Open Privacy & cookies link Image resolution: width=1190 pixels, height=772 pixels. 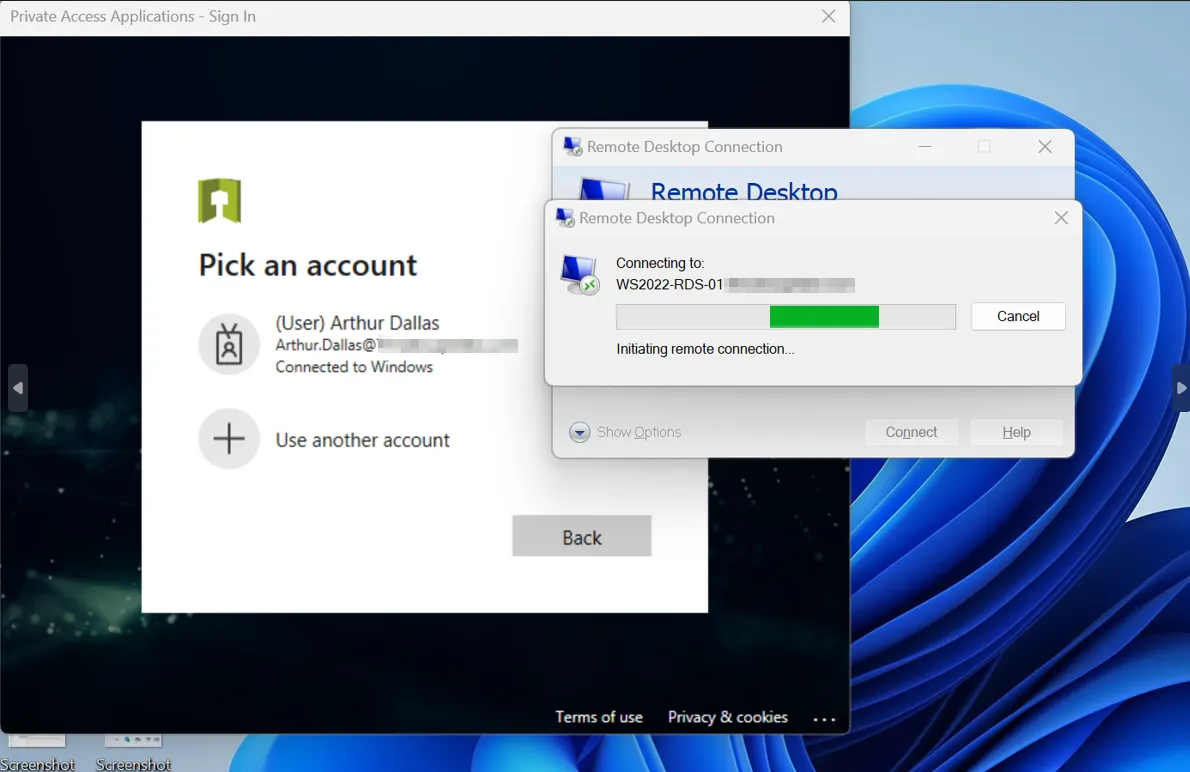click(x=727, y=717)
